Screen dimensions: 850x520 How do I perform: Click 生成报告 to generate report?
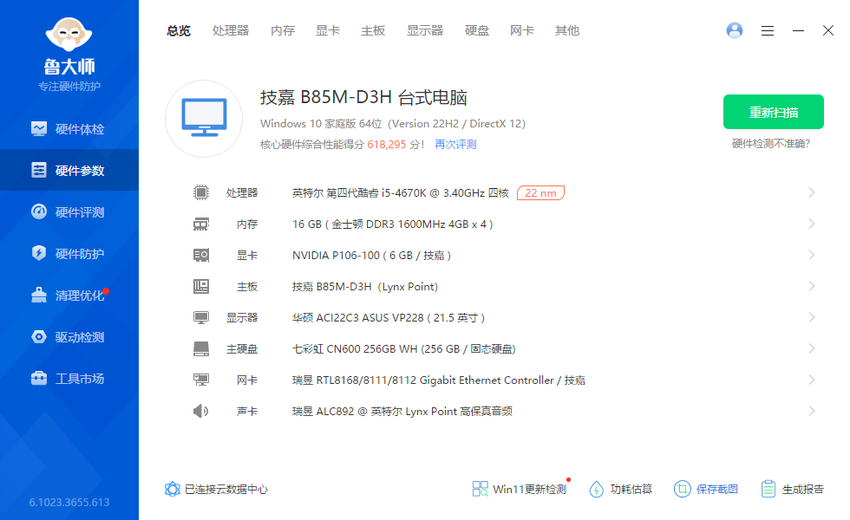point(792,489)
